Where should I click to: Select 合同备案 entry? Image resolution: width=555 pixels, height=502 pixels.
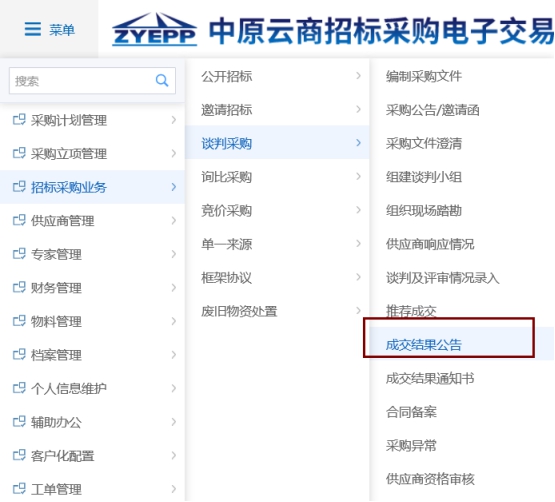point(411,412)
